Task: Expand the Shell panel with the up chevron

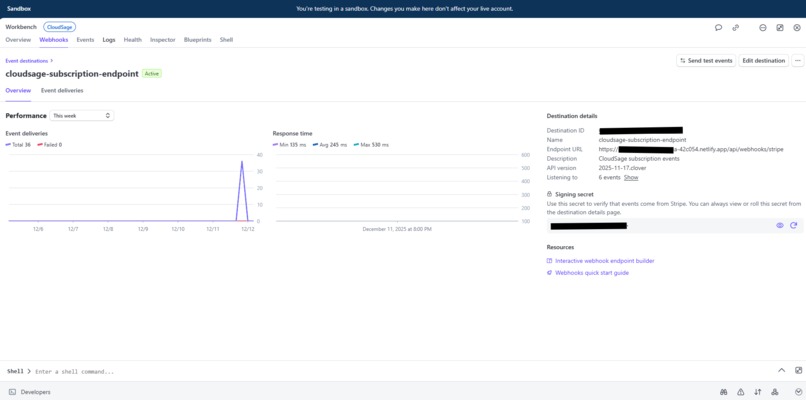Action: pyautogui.click(x=781, y=370)
